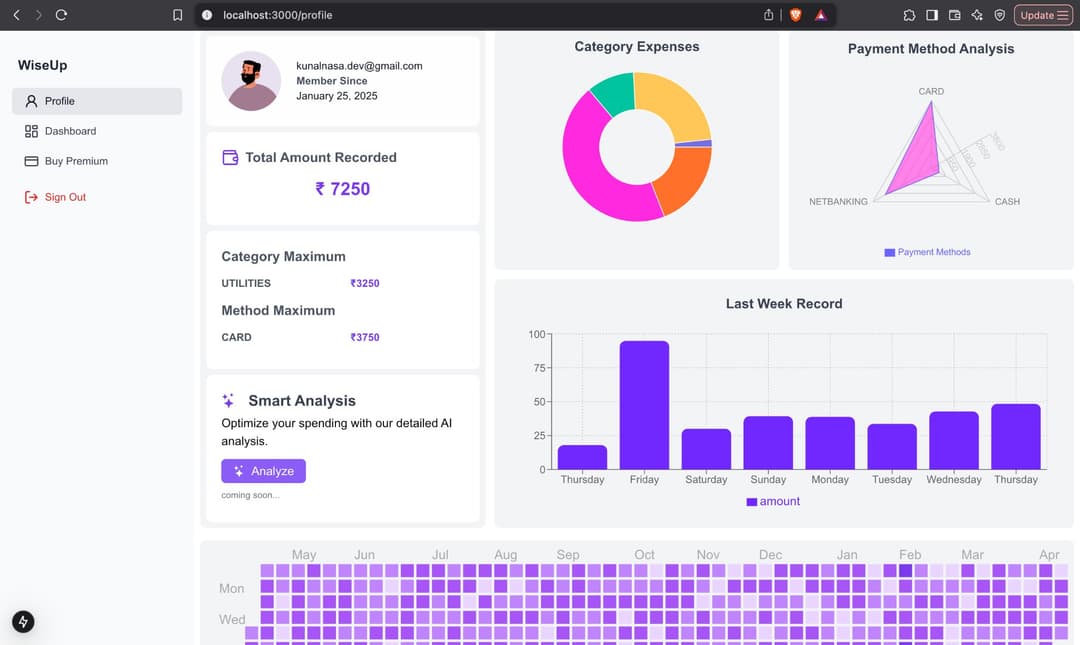Click the lightning bolt dev tools badge
Screen dimensions: 1080x645
coord(23,621)
